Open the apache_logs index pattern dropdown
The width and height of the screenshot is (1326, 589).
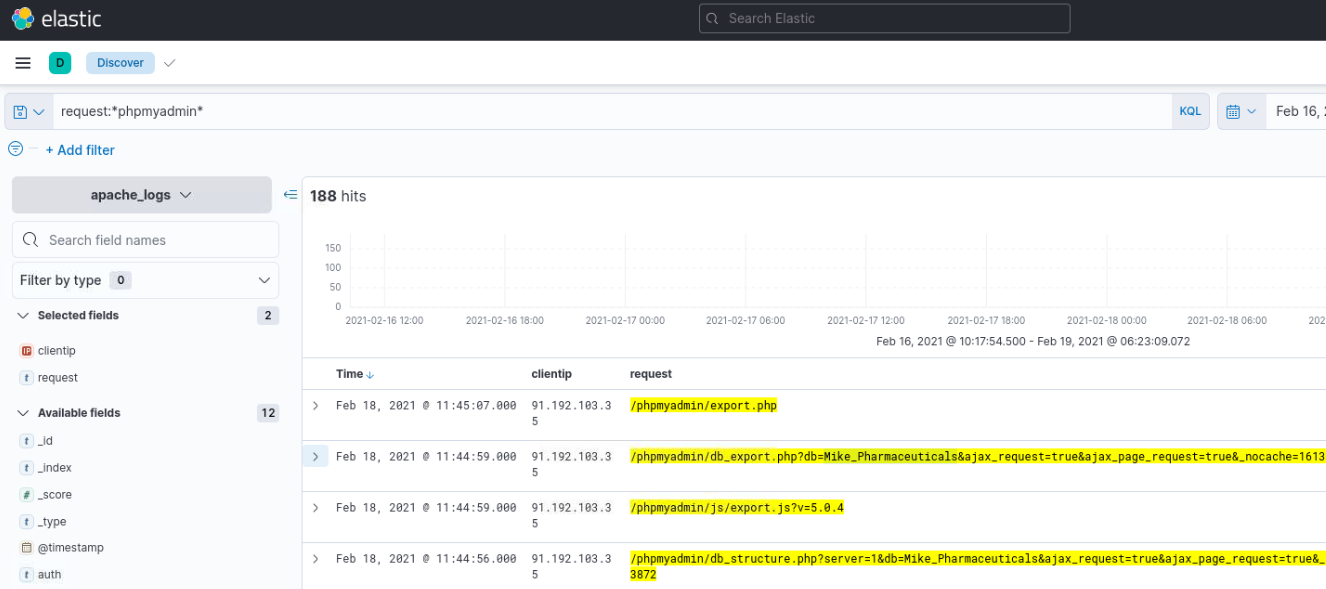click(x=141, y=195)
